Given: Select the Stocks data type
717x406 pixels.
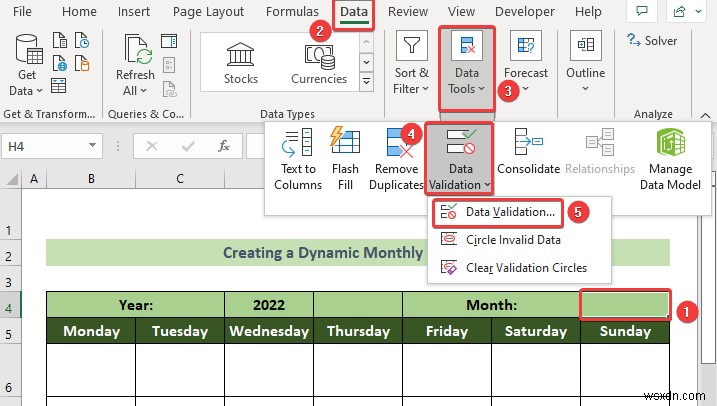Looking at the screenshot, I should (241, 63).
